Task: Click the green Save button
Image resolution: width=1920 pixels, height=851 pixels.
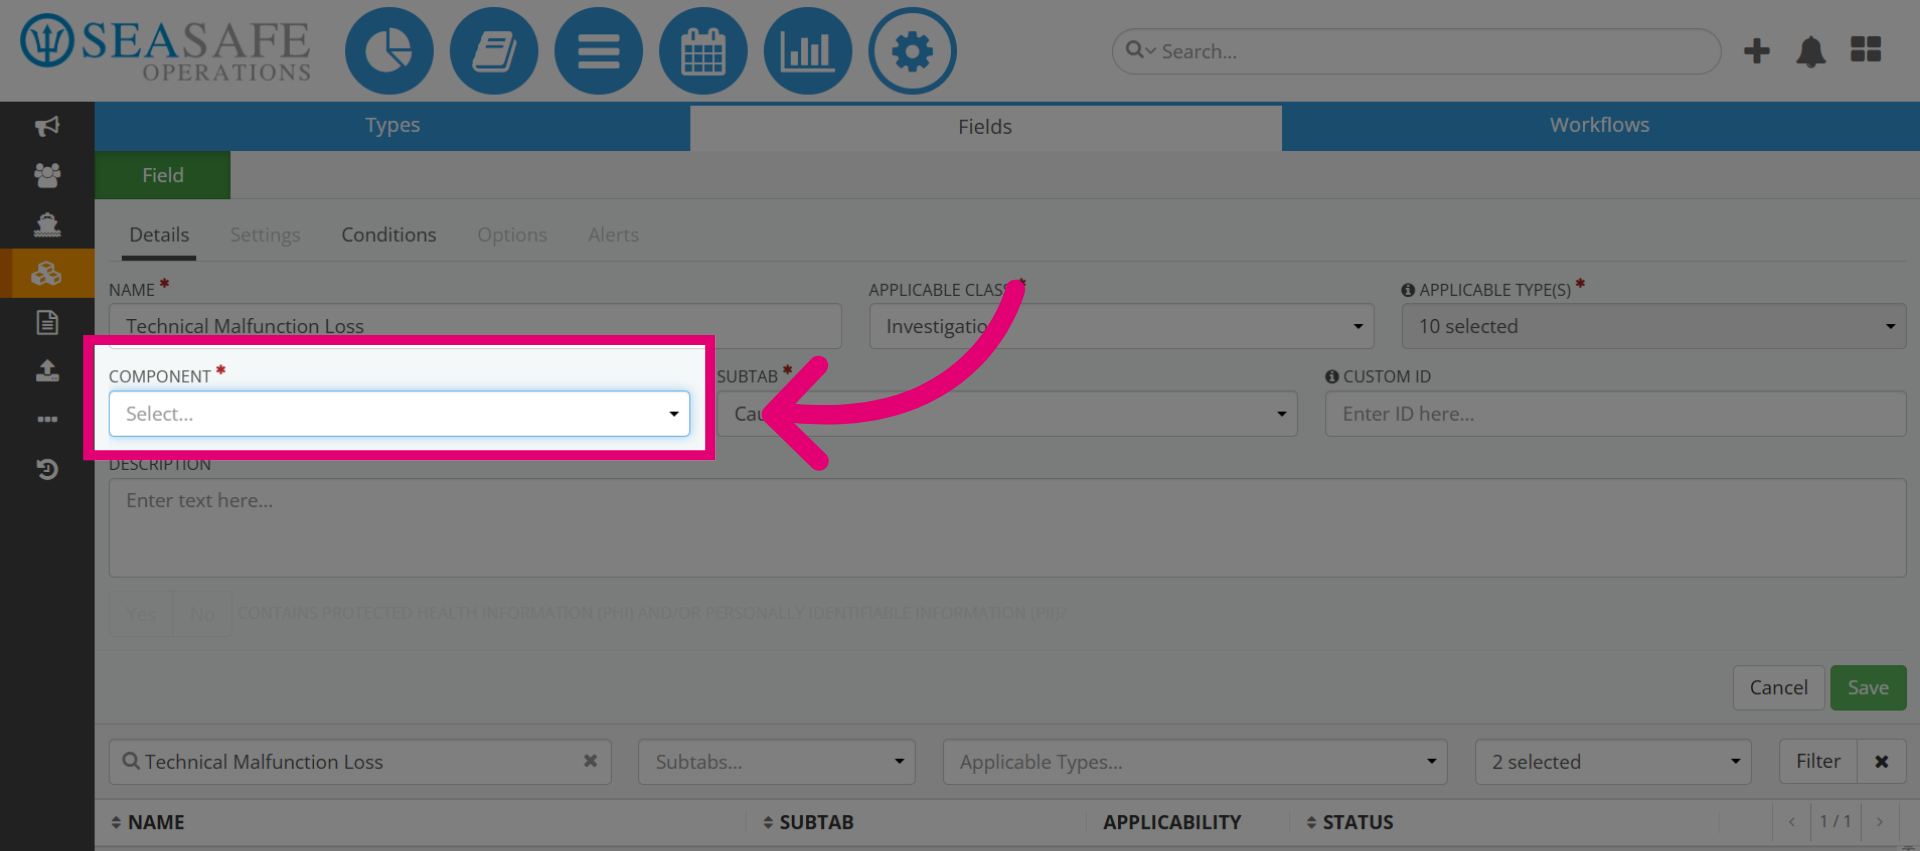Action: (1868, 688)
